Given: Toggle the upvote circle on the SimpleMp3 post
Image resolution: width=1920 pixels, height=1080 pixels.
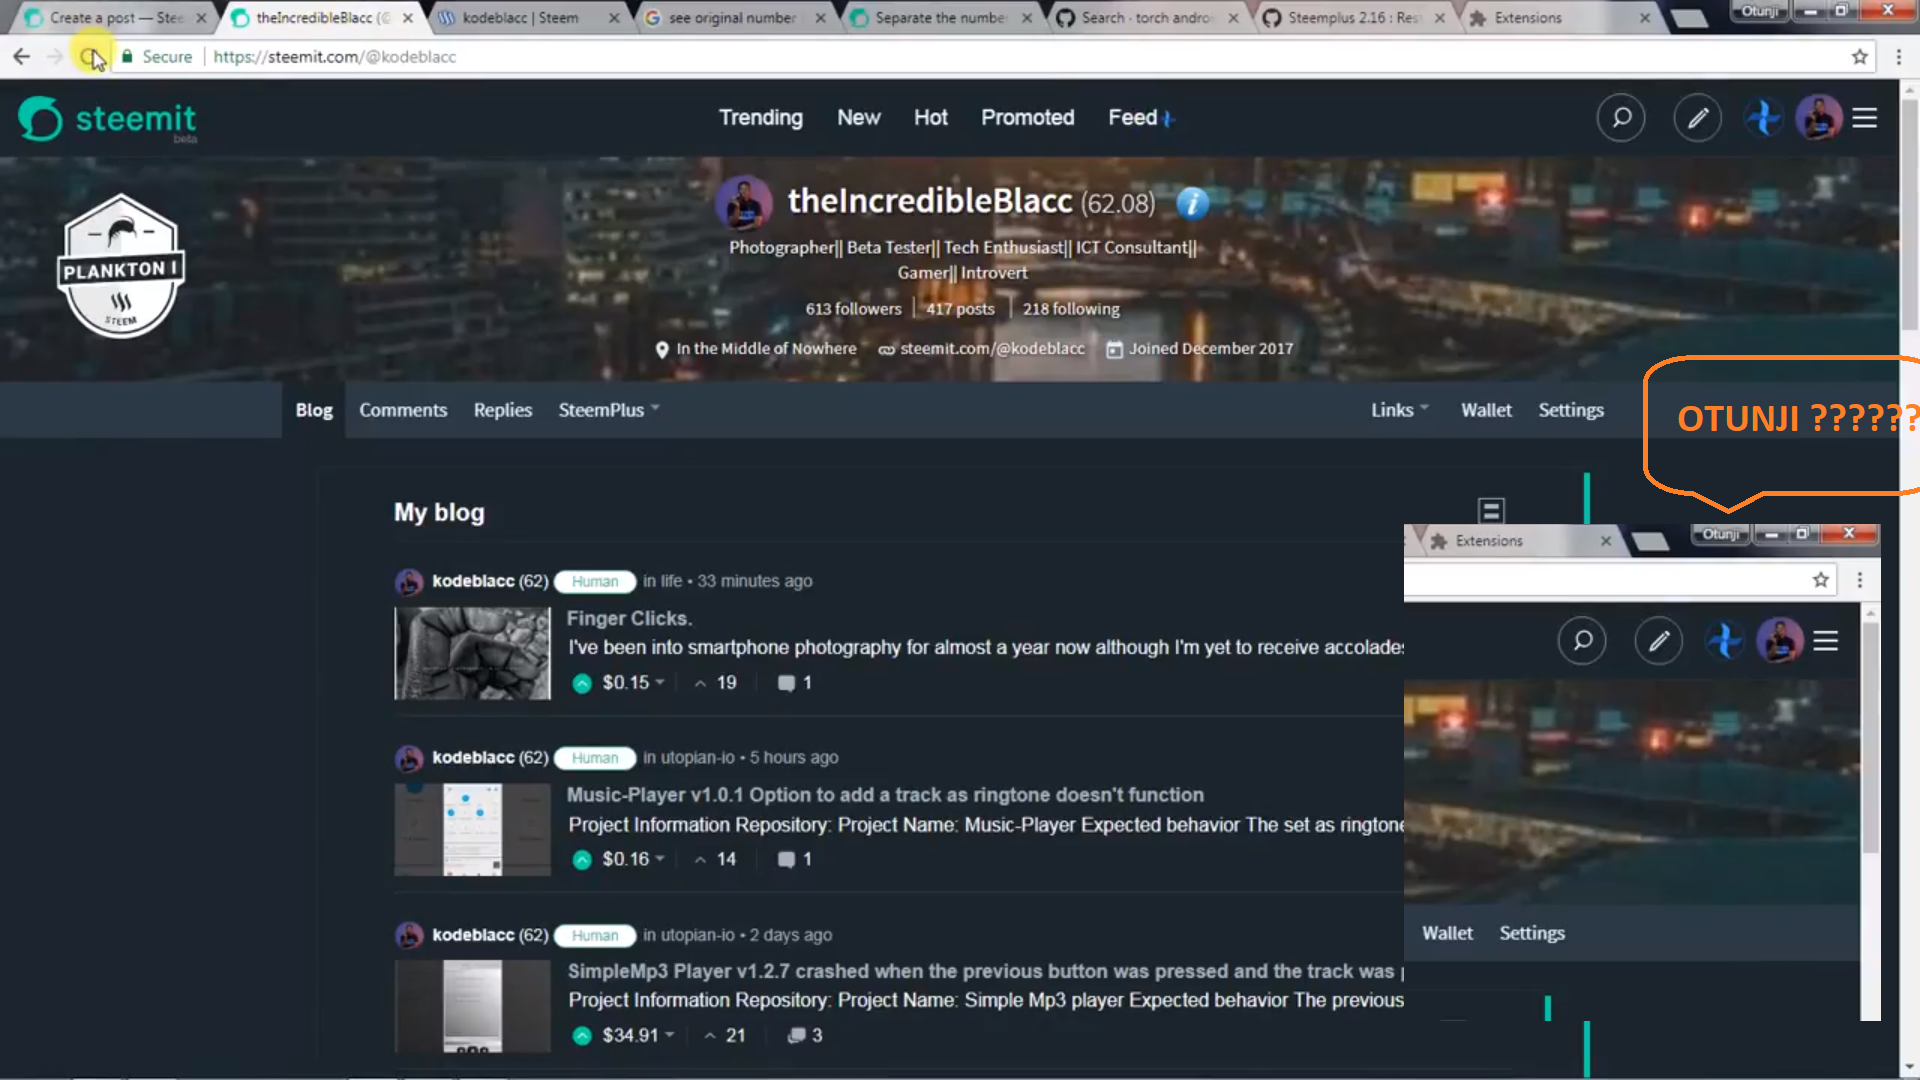Looking at the screenshot, I should tap(582, 1035).
